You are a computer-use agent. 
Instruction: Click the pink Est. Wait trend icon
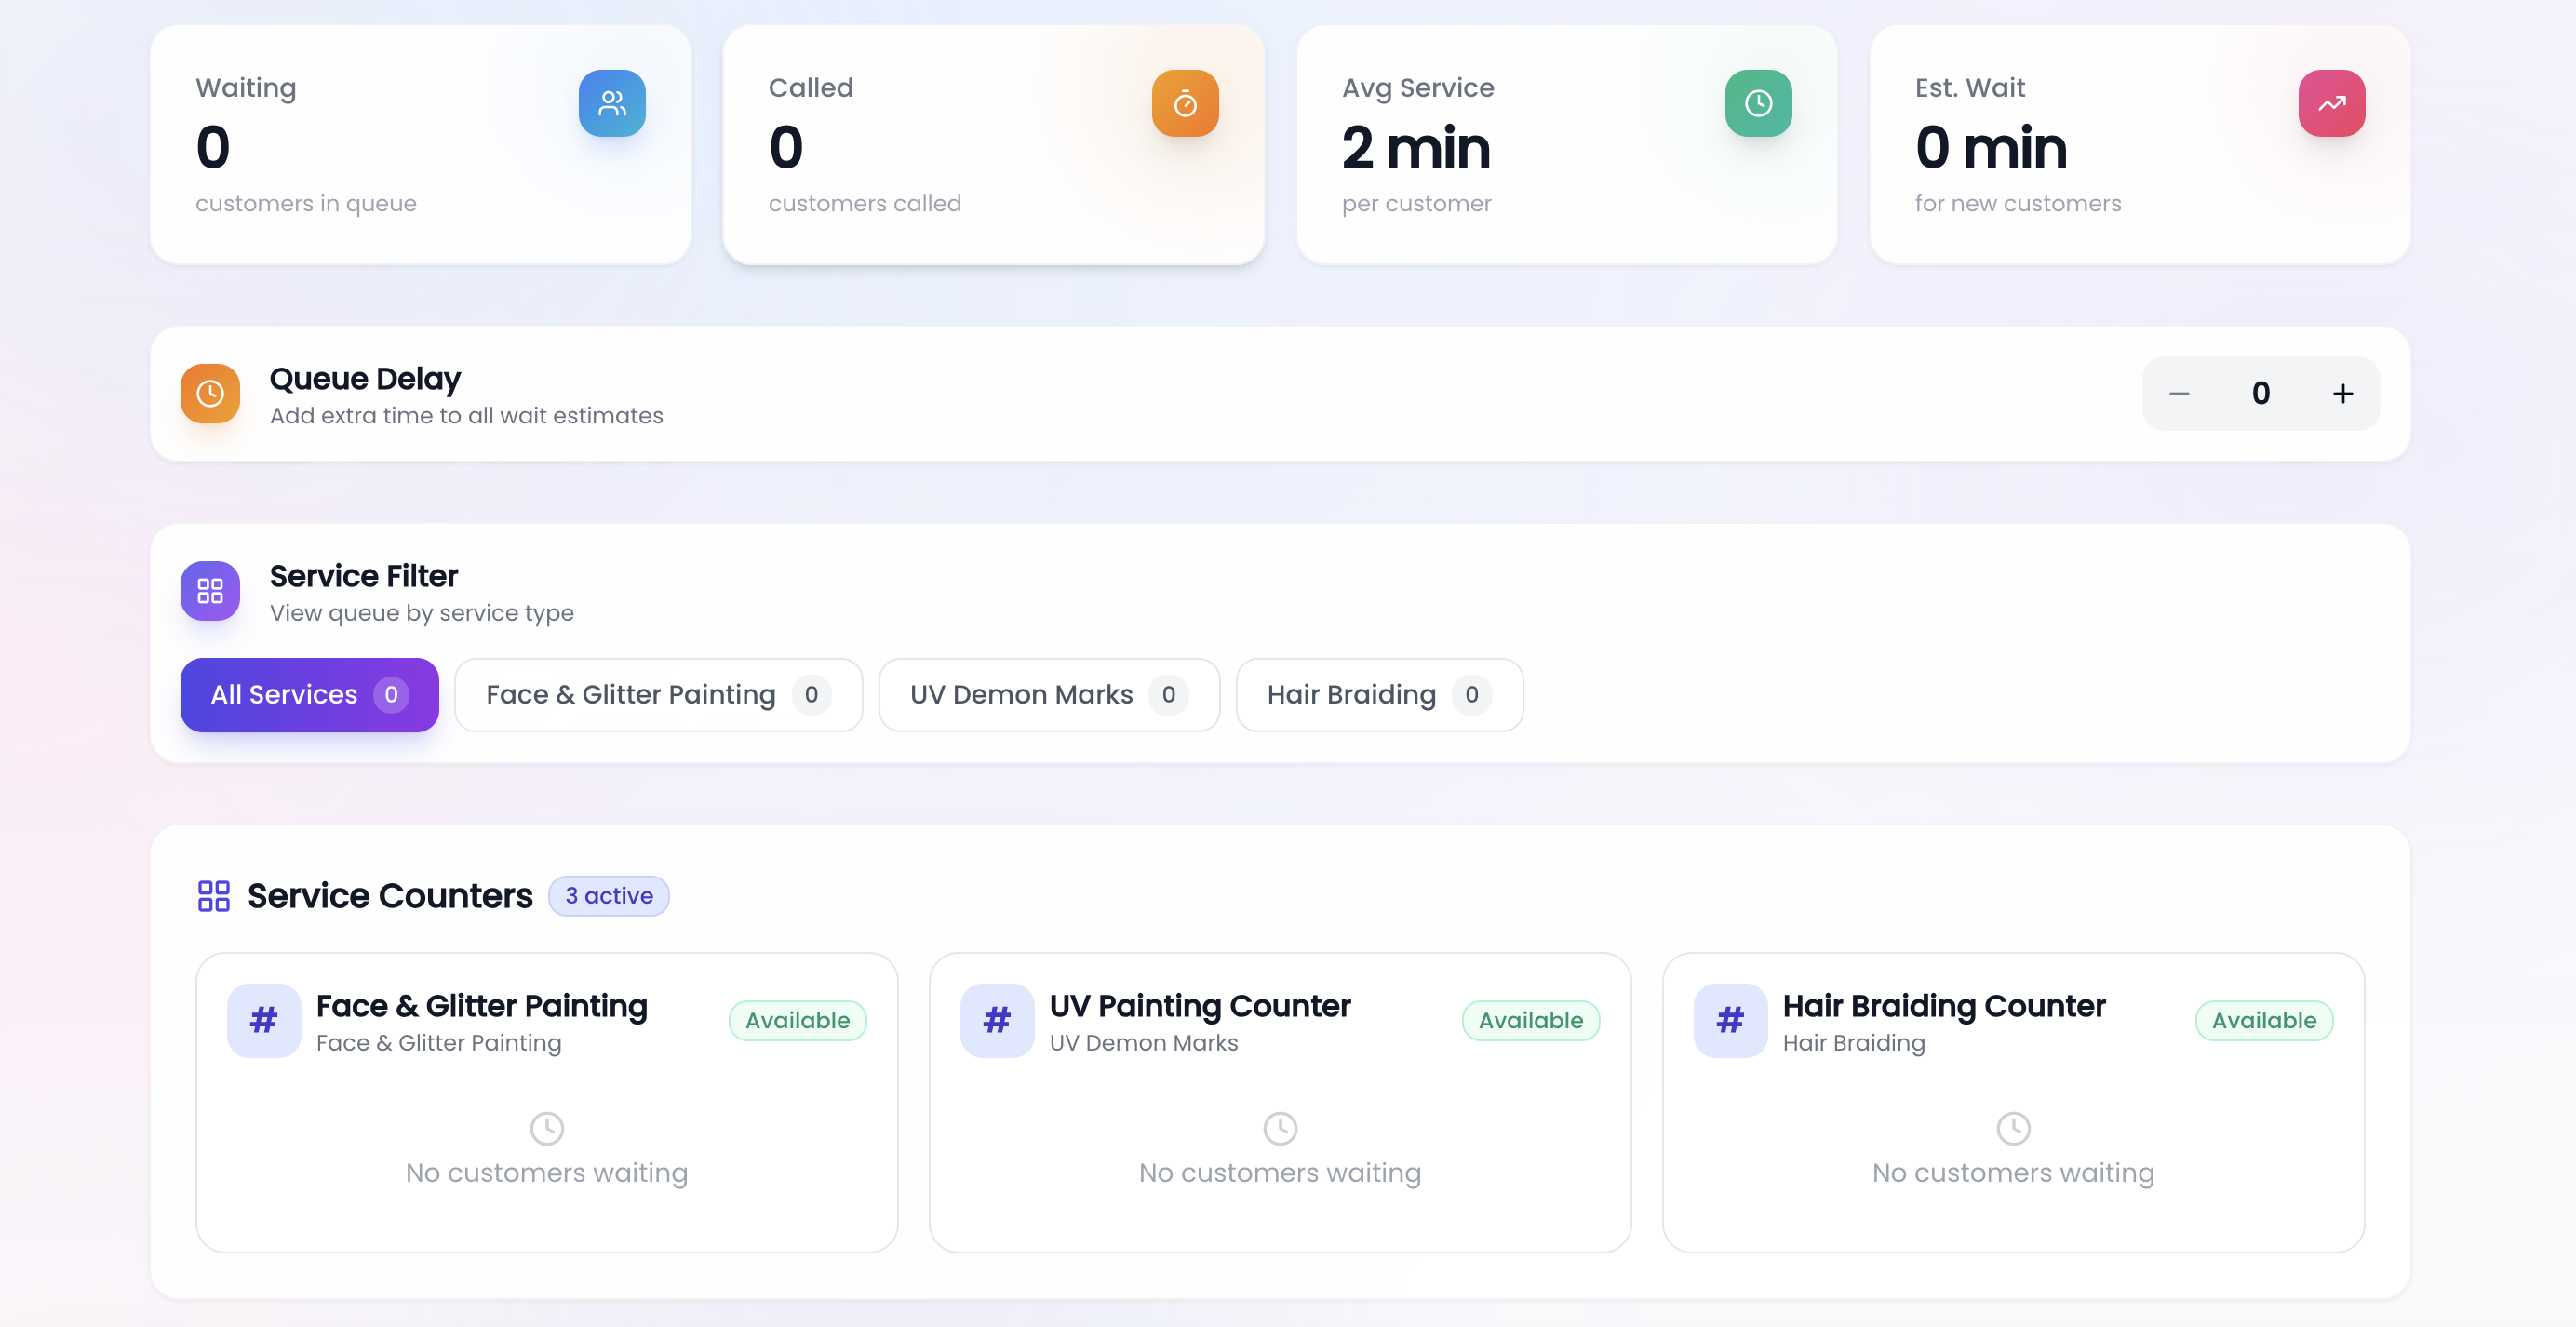coord(2331,103)
